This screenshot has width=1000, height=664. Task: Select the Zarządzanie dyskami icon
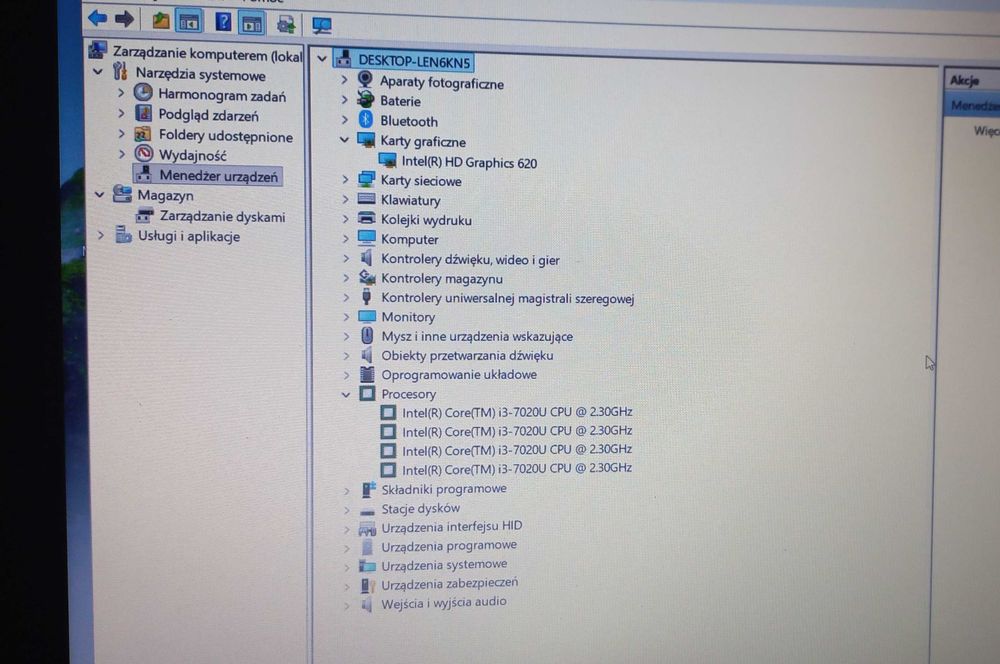[145, 215]
